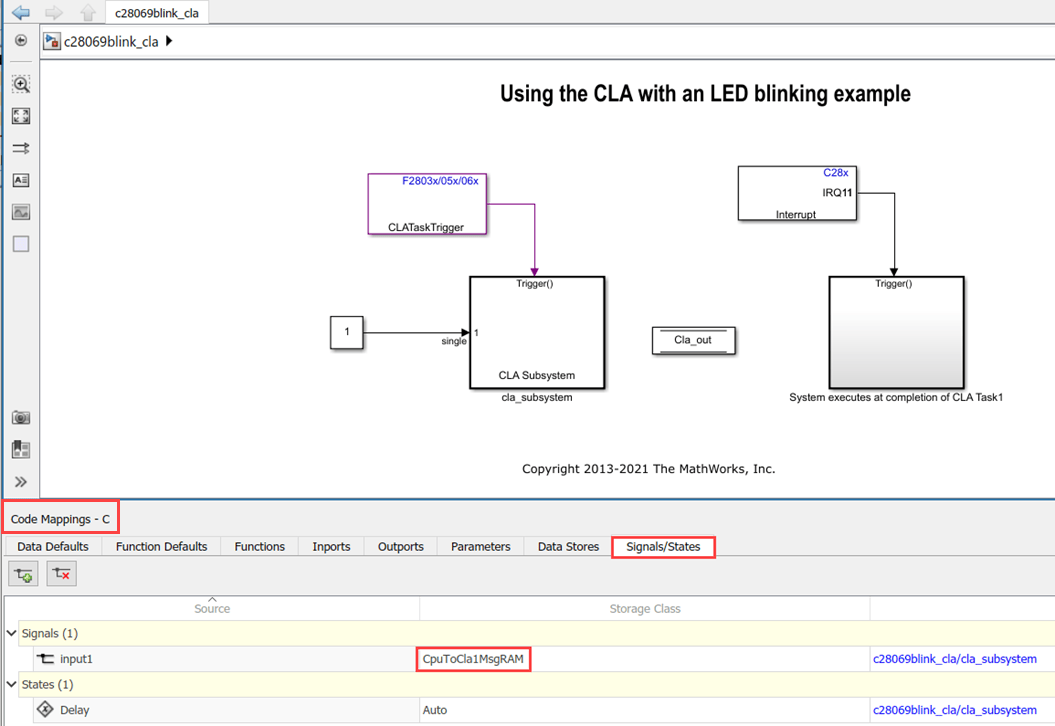Select the CpuToCla1MsgRAM storage class cell
Viewport: 1055px width, 726px height.
tap(473, 659)
